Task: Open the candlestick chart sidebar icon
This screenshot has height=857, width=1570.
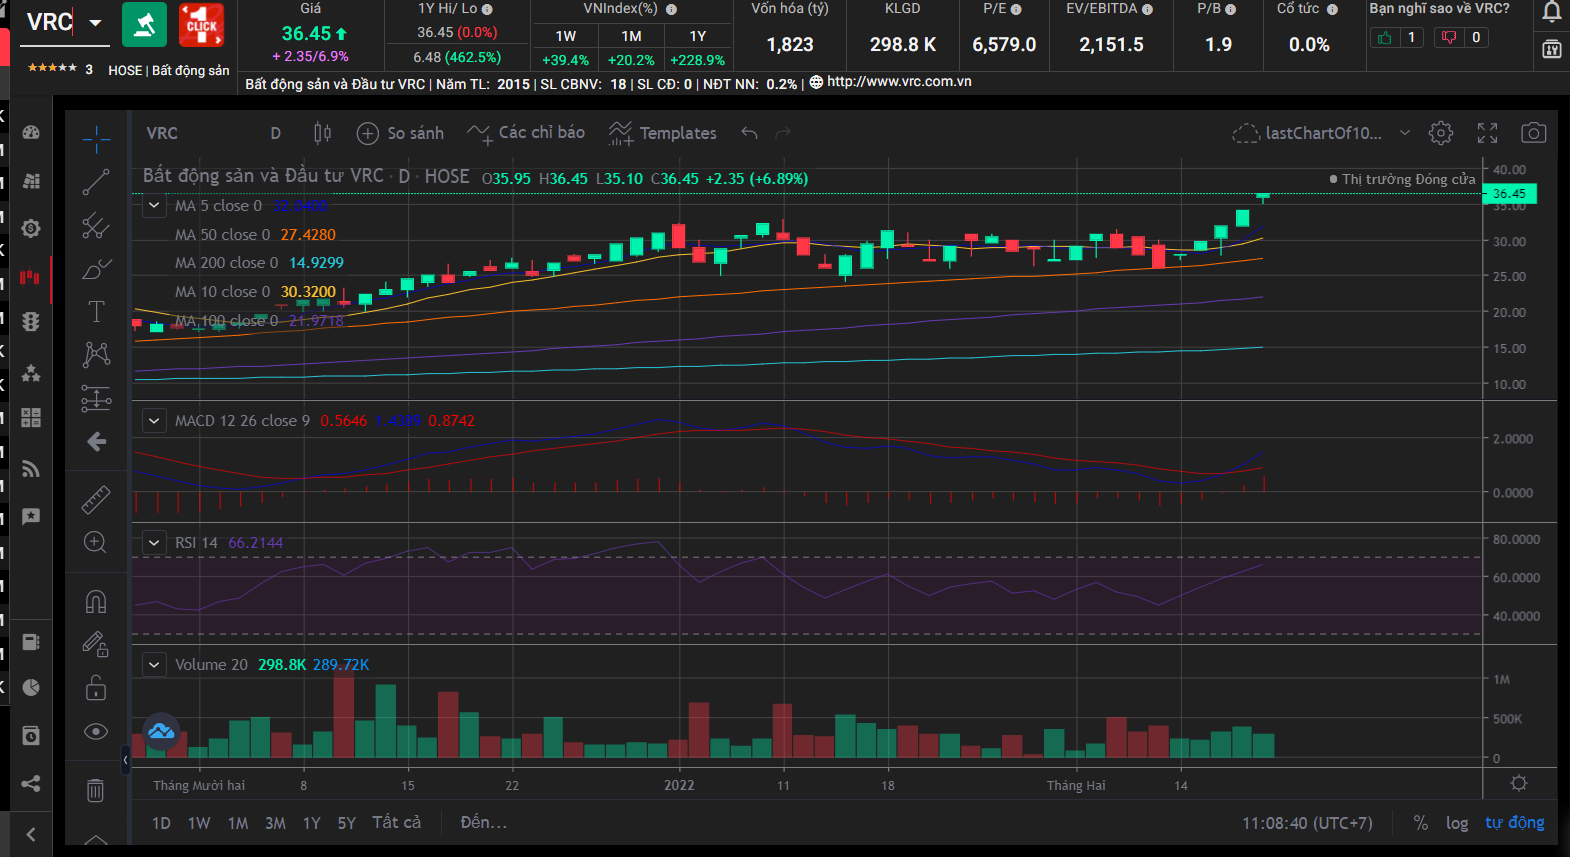Action: [x=31, y=276]
